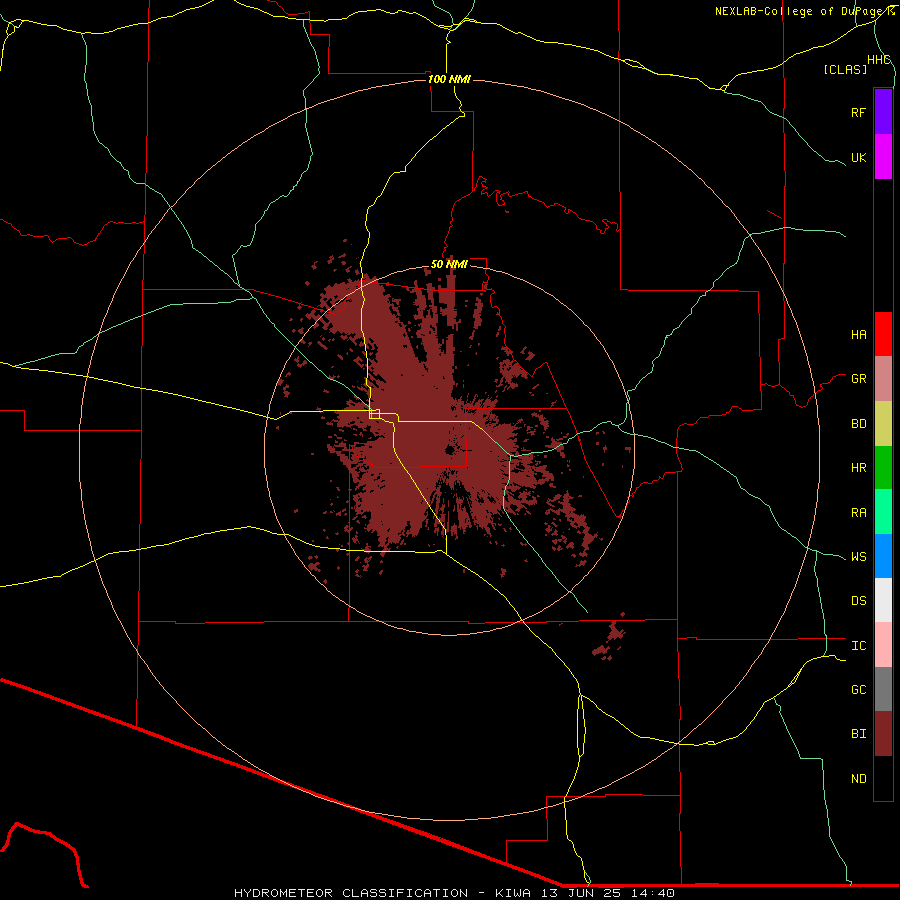Click the white DS legend color swatch

(x=883, y=600)
